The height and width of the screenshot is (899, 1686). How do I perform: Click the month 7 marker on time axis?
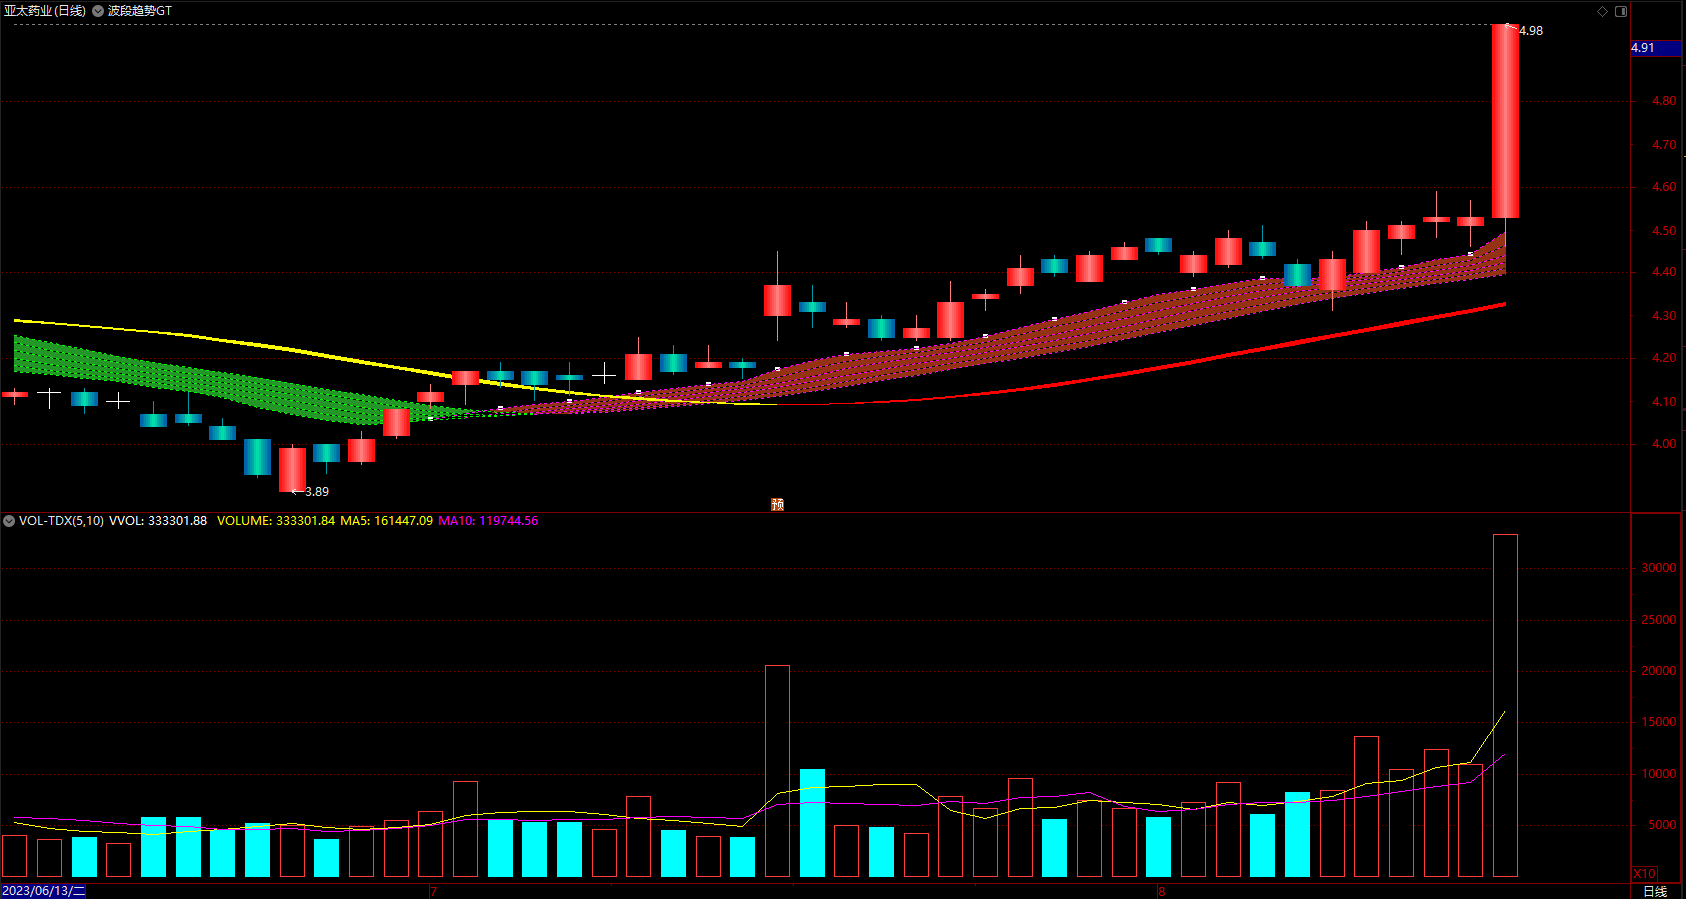point(434,891)
